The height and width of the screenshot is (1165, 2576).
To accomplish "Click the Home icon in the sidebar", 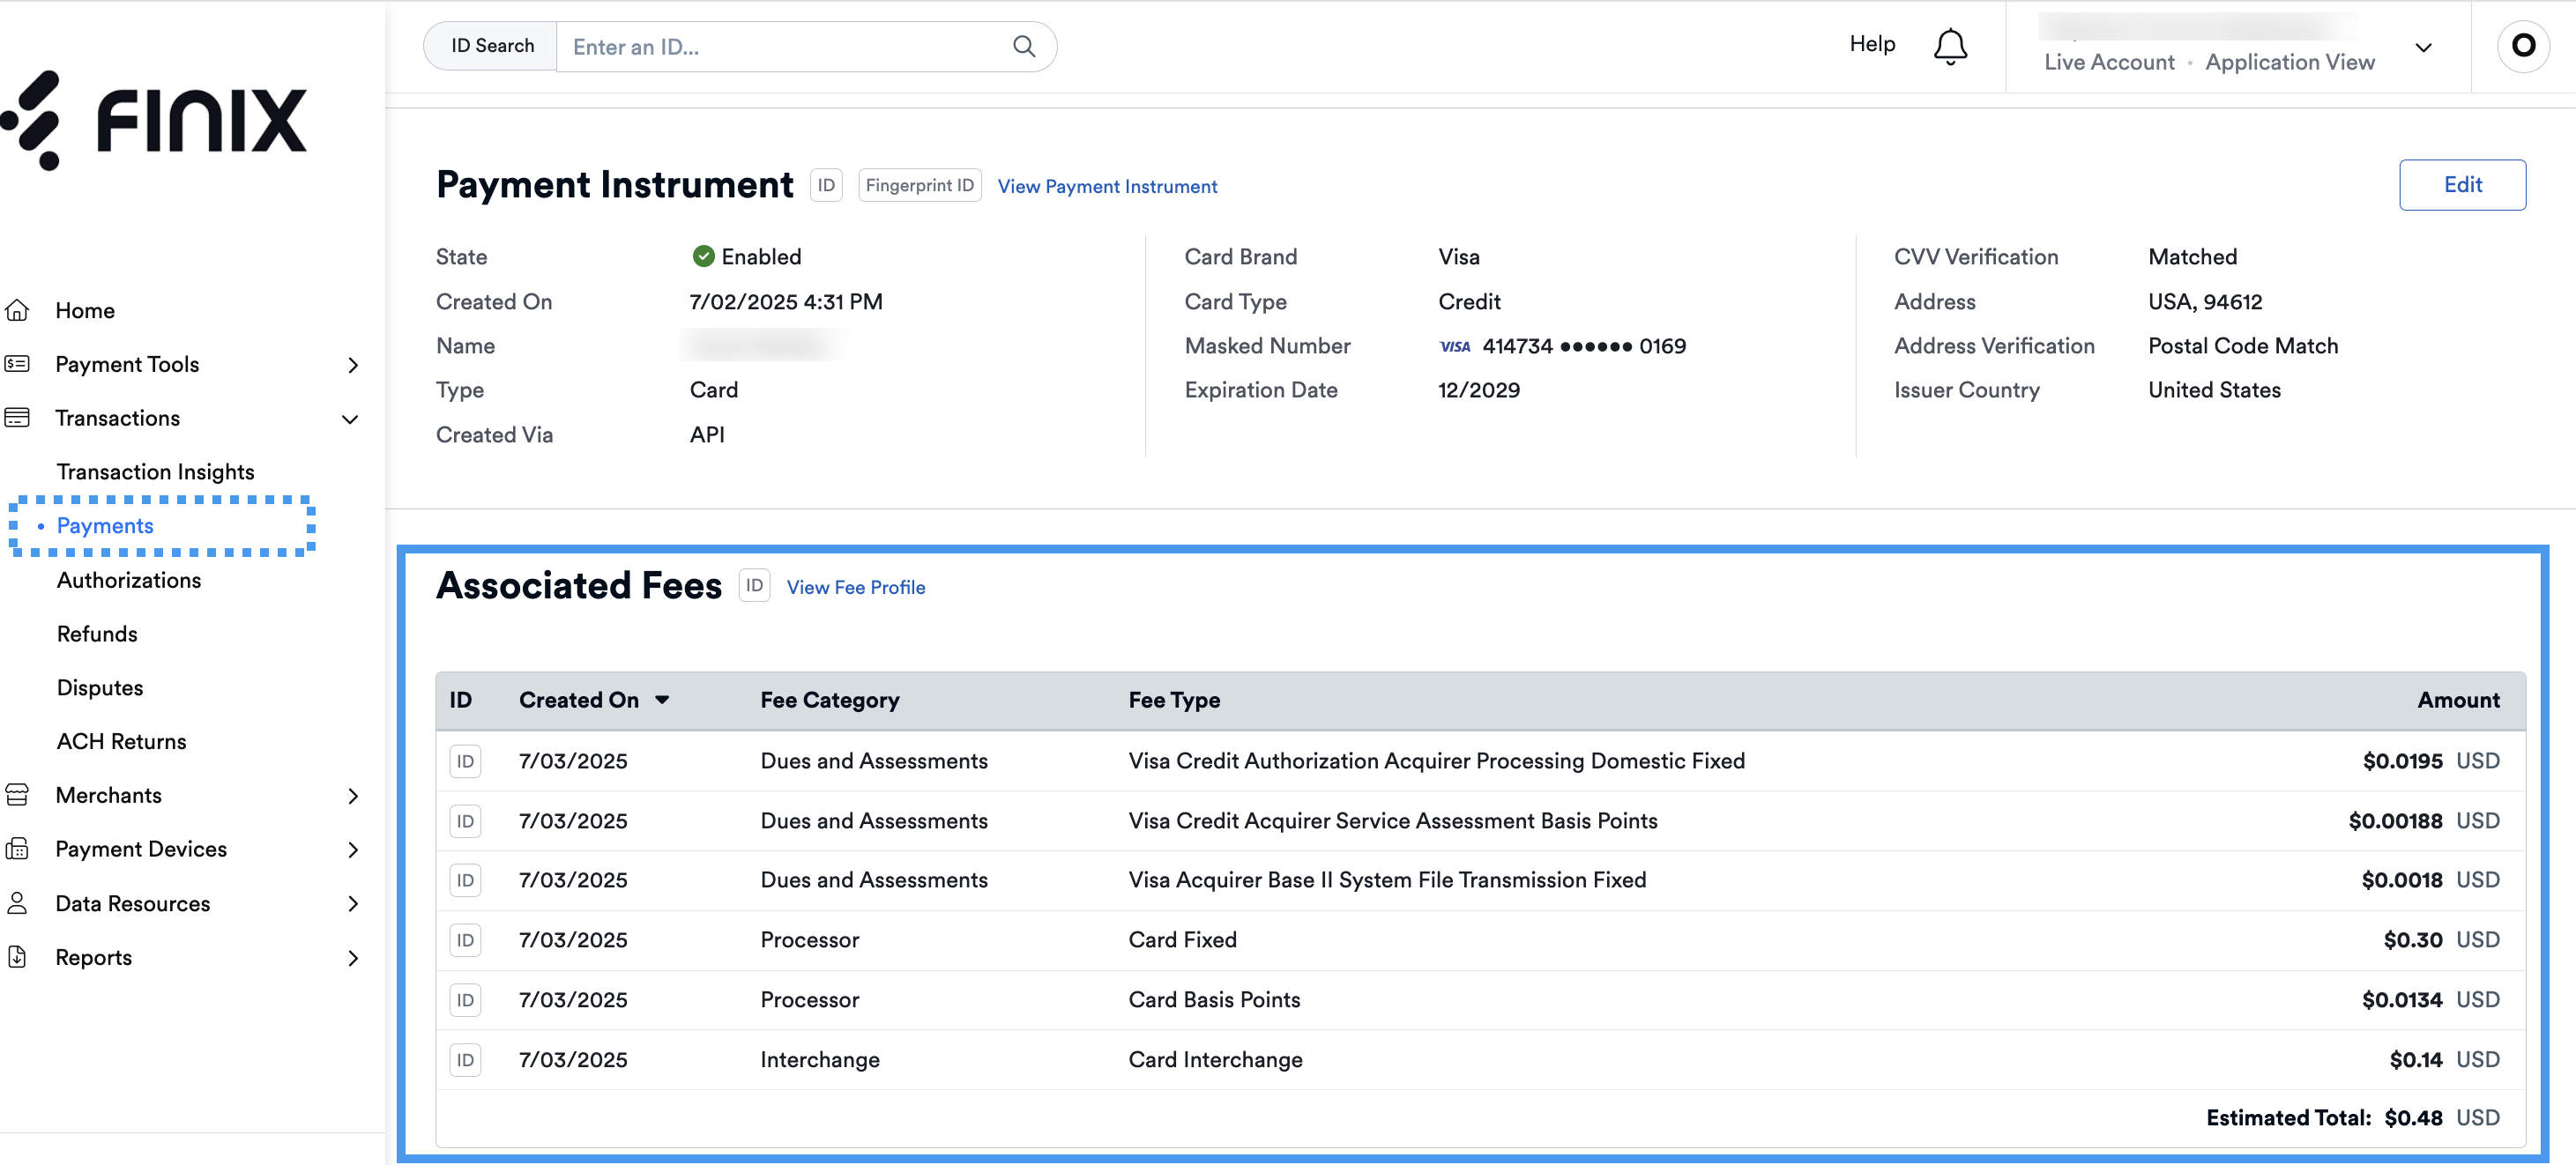I will tap(19, 310).
